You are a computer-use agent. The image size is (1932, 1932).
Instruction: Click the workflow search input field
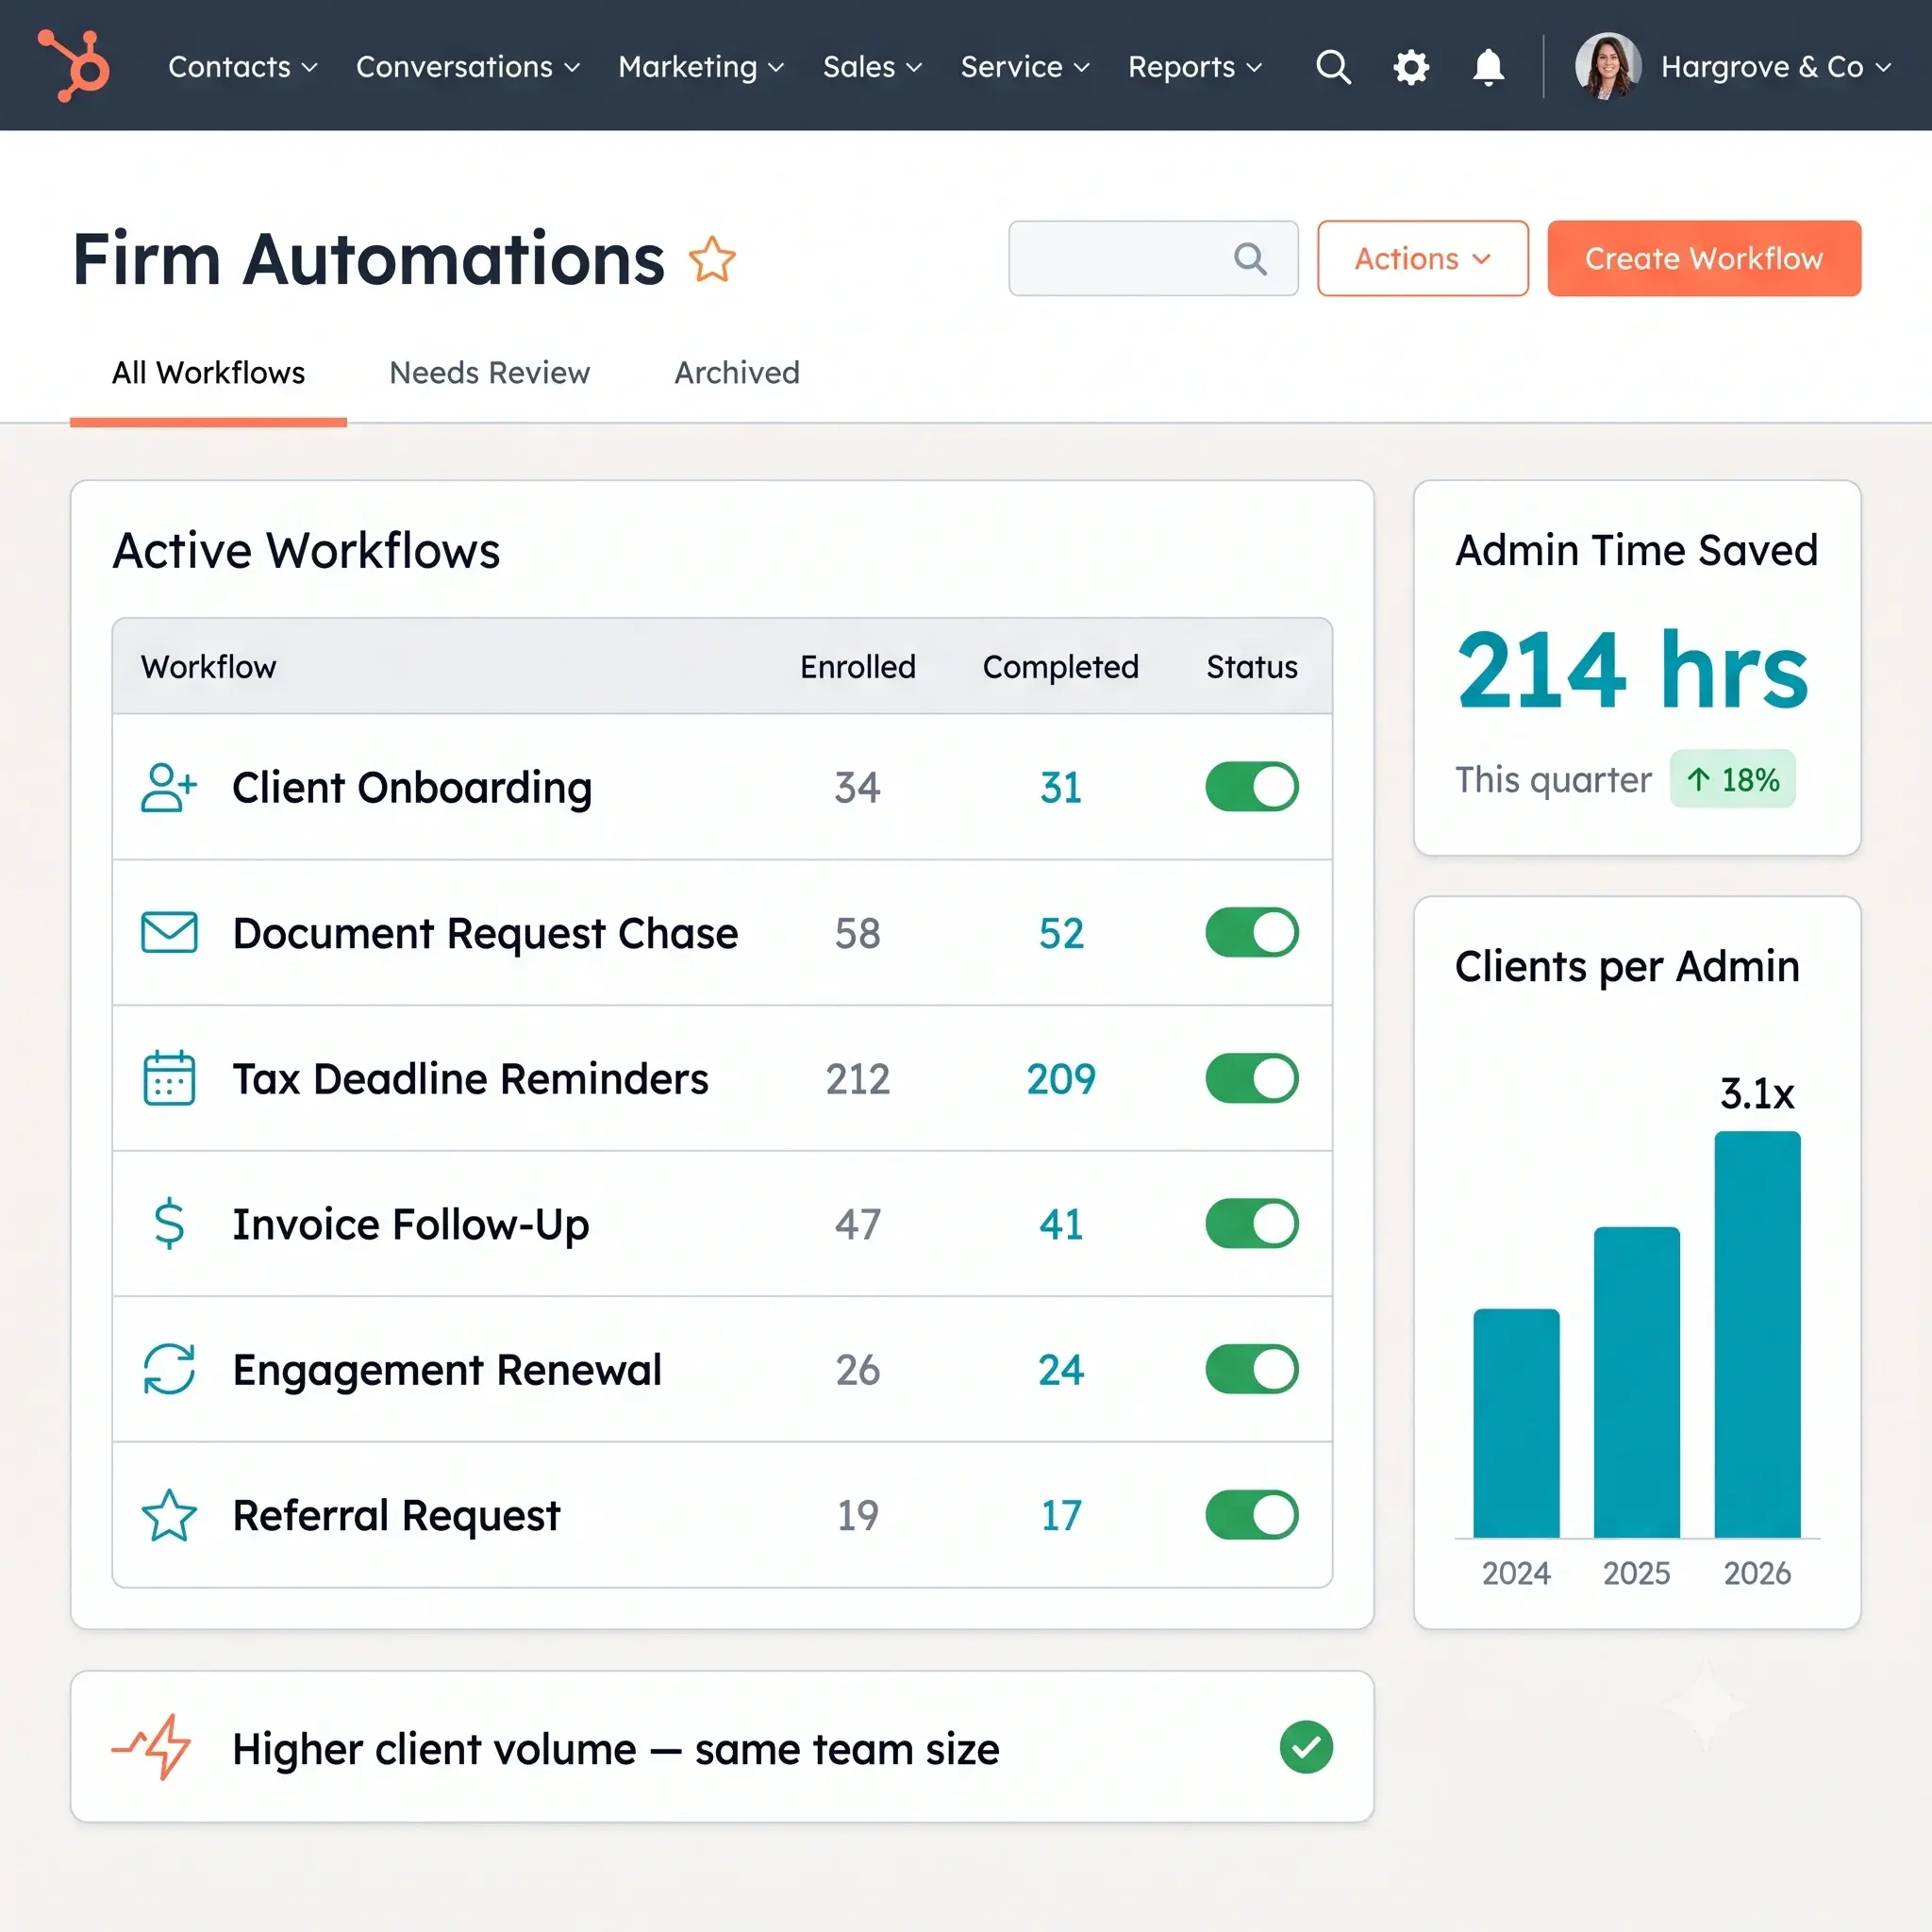[1153, 258]
